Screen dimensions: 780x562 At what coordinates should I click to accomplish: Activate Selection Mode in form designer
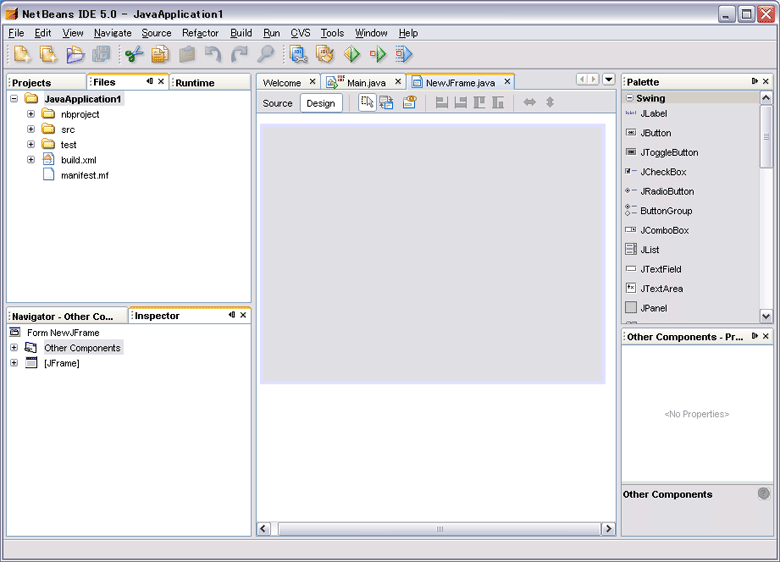click(367, 102)
